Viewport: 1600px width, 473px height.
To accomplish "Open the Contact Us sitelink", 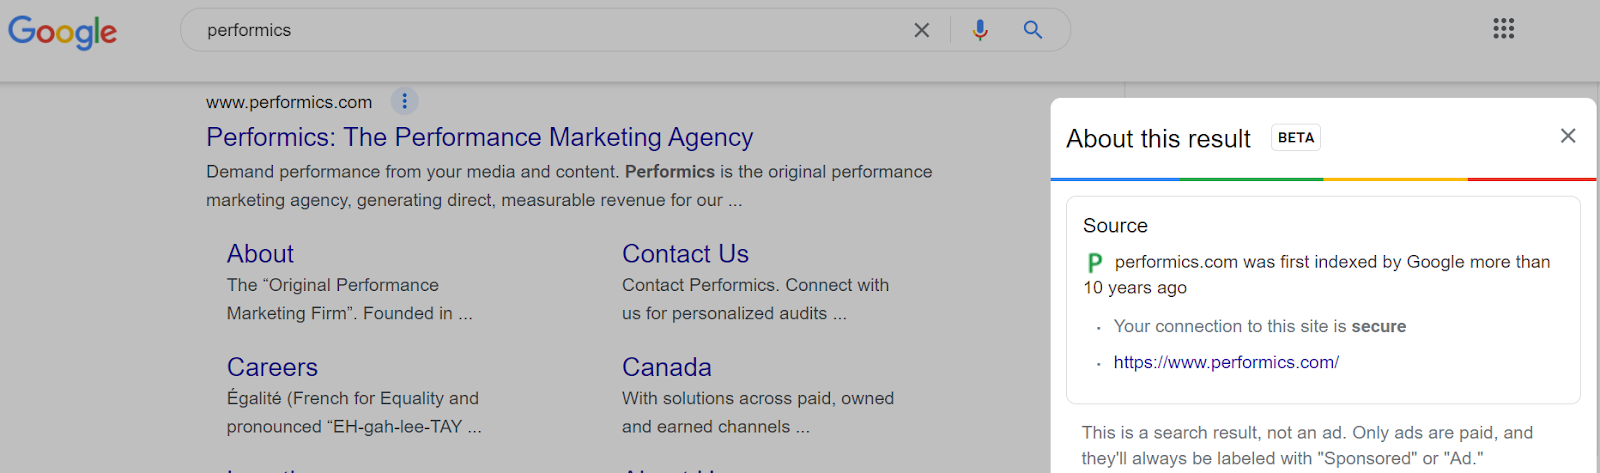I will point(685,254).
